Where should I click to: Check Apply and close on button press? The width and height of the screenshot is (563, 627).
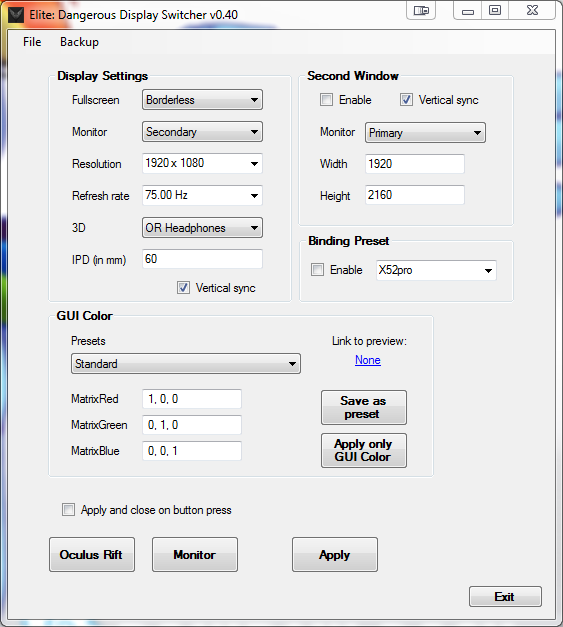[x=68, y=509]
